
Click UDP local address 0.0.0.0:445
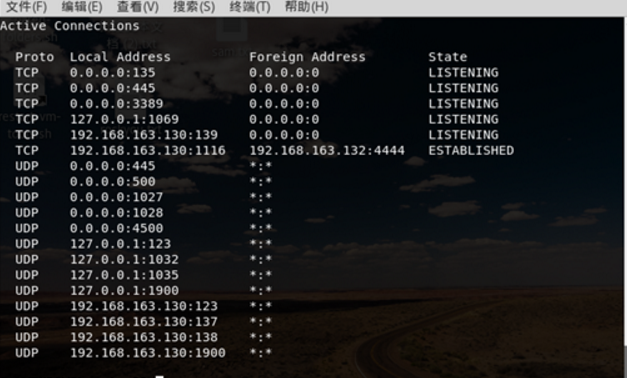(x=112, y=166)
